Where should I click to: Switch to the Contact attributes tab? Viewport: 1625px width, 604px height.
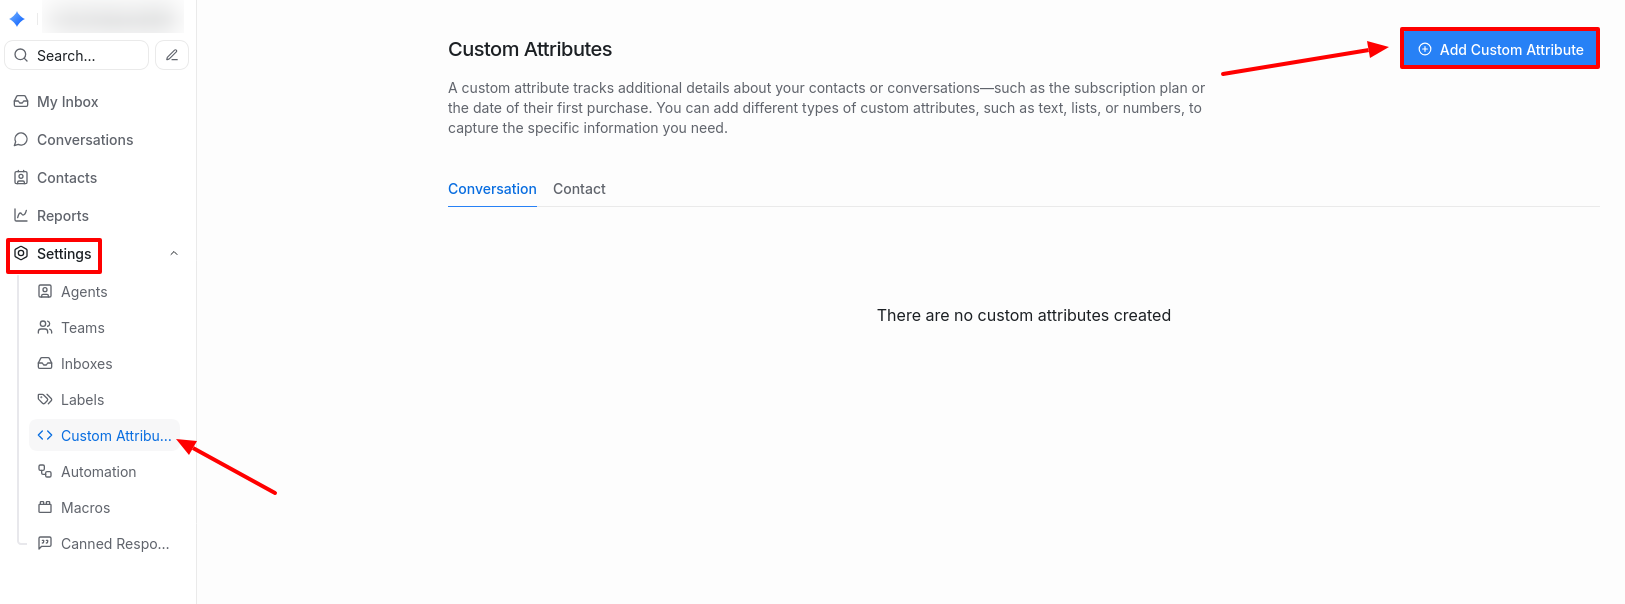[579, 189]
